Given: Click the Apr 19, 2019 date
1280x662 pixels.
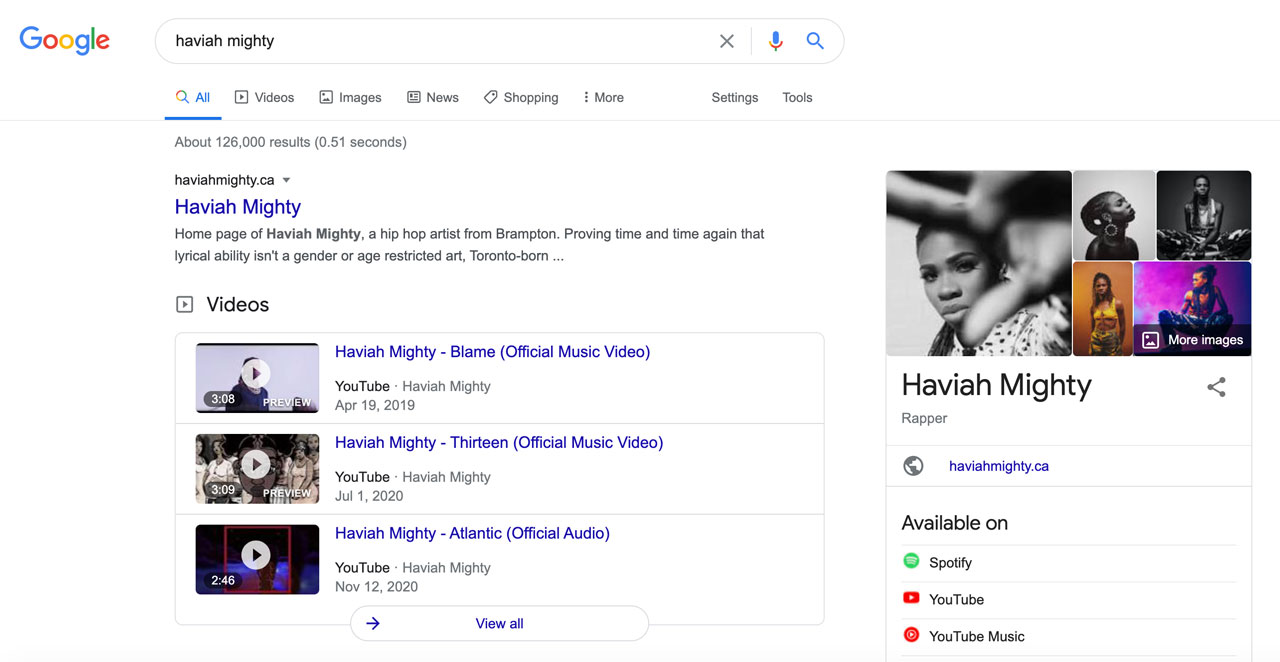Looking at the screenshot, I should [375, 405].
